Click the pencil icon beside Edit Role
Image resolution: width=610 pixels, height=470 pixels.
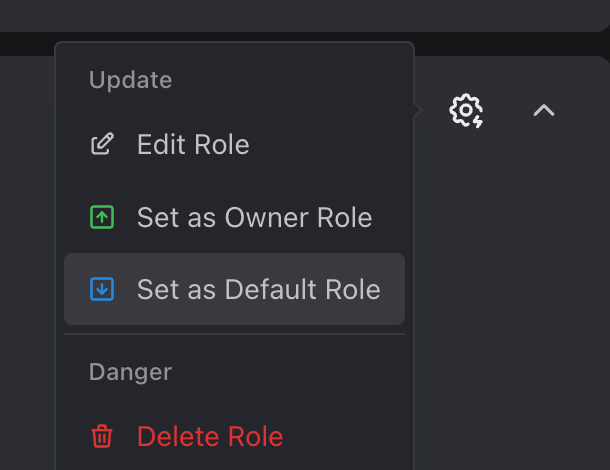[102, 144]
